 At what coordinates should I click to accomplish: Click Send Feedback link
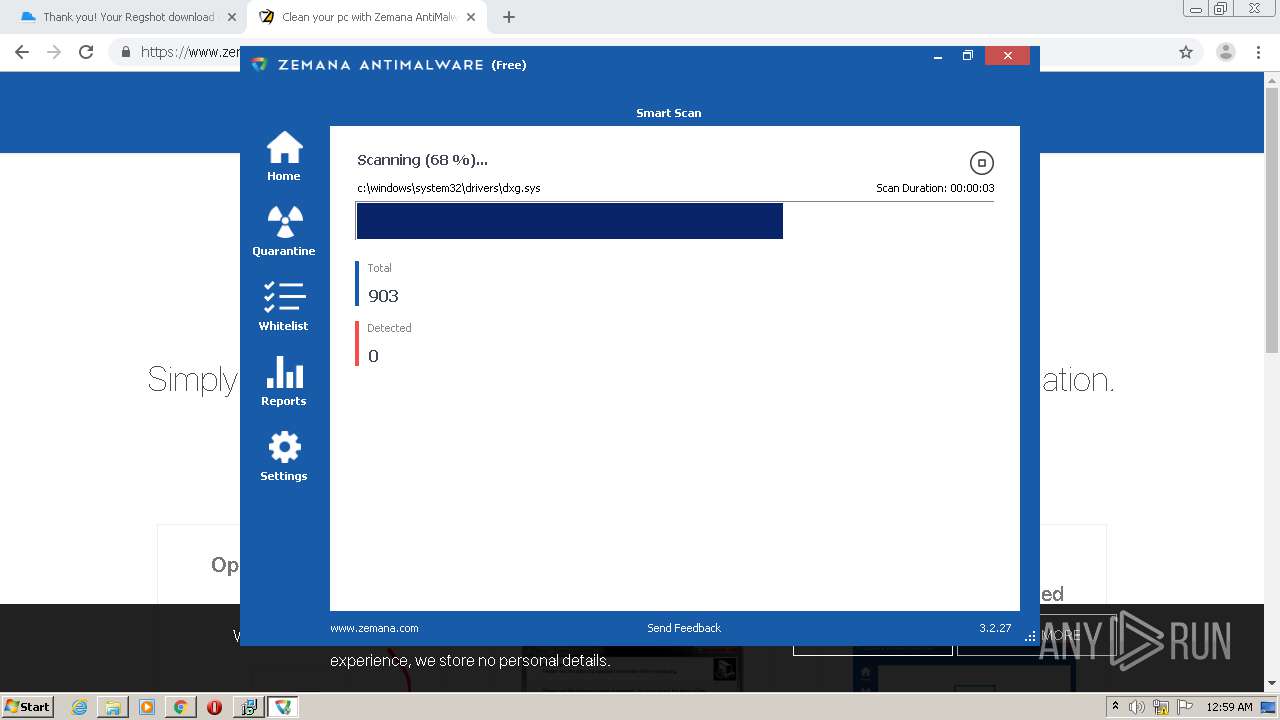click(684, 628)
